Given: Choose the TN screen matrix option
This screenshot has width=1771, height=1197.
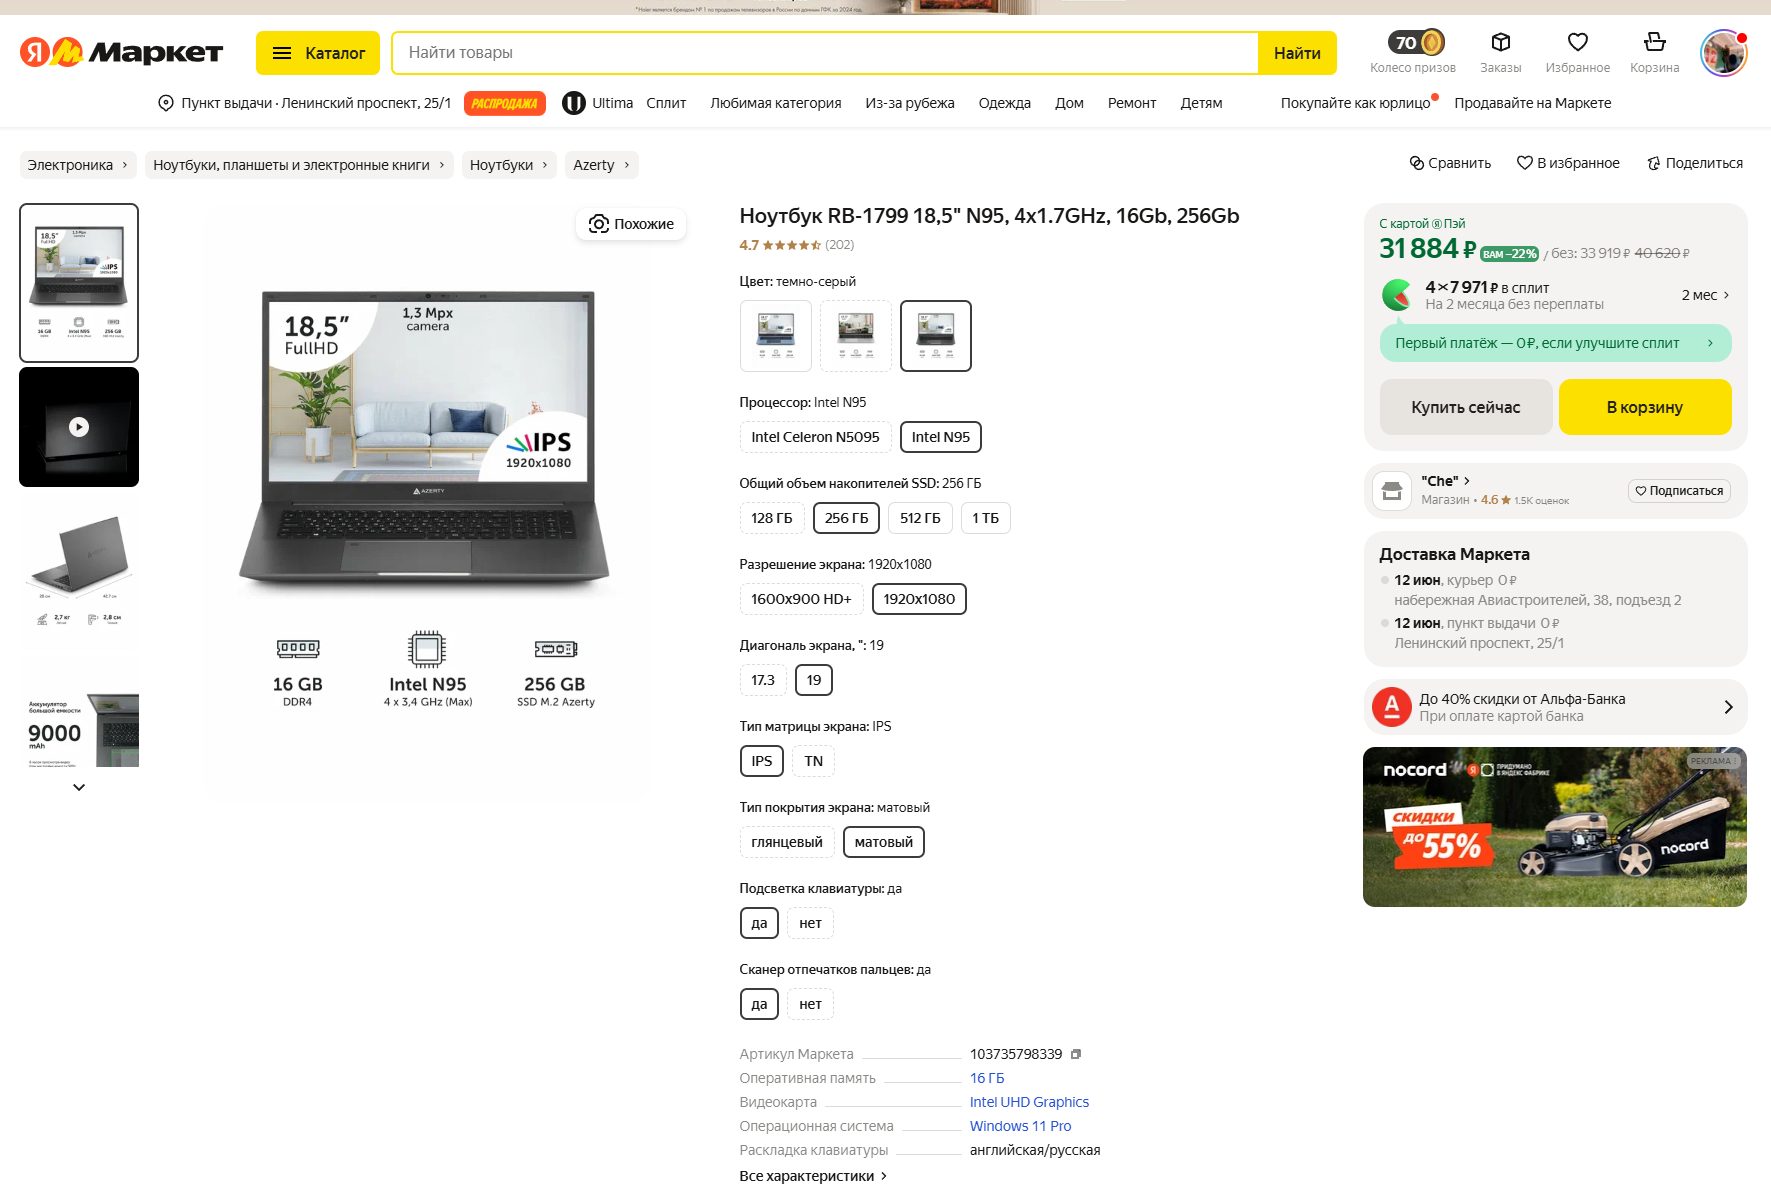Looking at the screenshot, I should (813, 761).
